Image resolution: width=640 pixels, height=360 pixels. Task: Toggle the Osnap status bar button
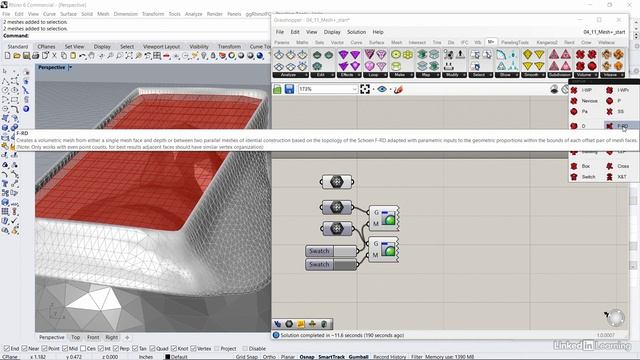pyautogui.click(x=307, y=357)
